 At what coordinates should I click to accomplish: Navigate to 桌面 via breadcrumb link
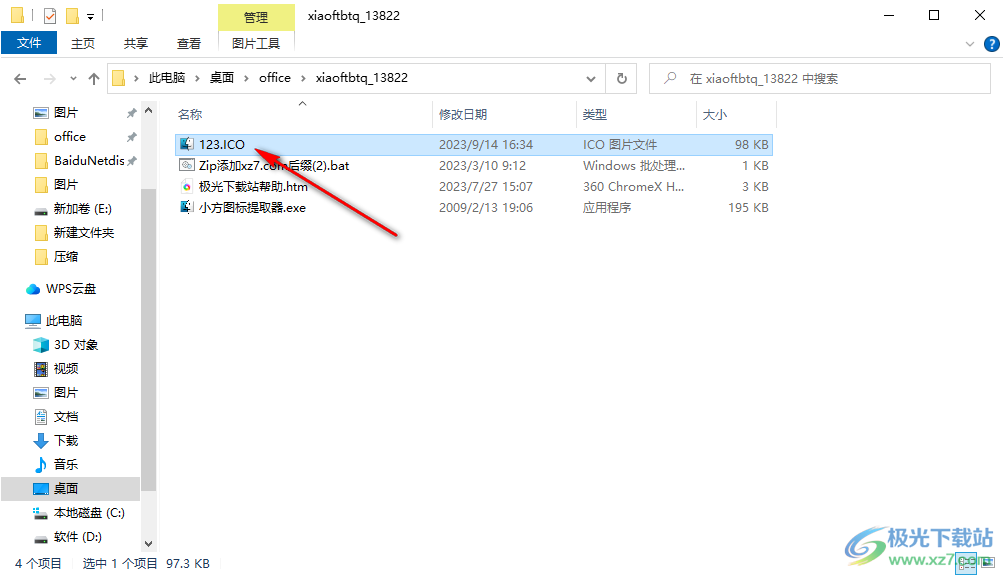[221, 77]
